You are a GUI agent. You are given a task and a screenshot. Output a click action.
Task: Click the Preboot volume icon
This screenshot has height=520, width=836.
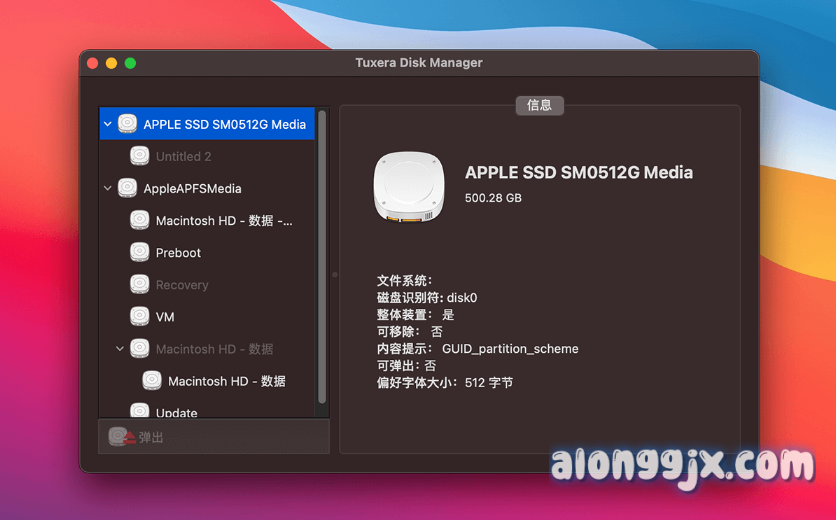(x=140, y=252)
